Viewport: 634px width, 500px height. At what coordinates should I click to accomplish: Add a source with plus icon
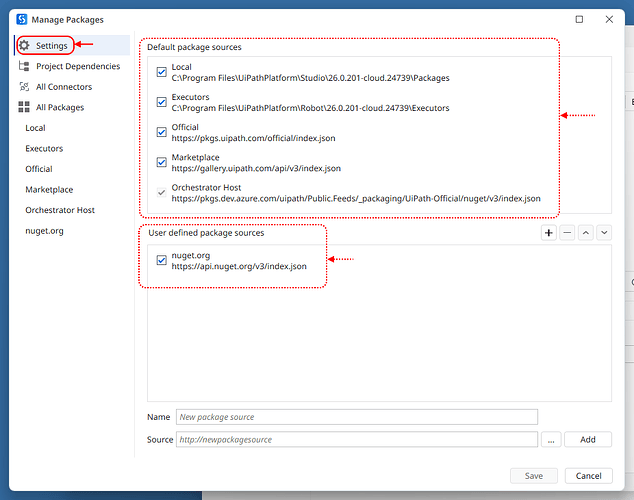549,233
